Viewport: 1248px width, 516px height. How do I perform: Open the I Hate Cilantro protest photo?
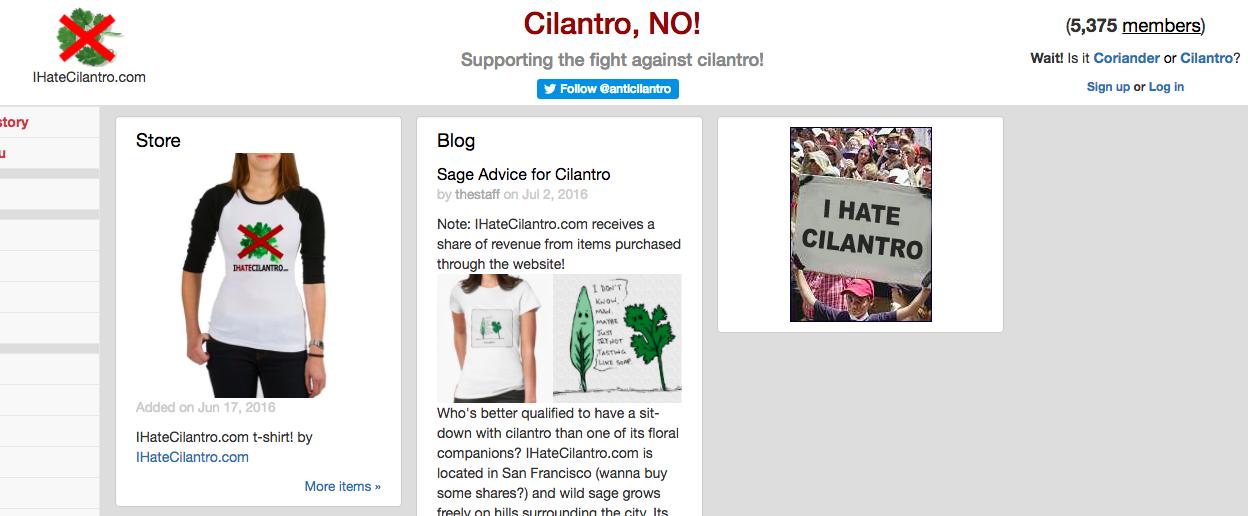860,224
